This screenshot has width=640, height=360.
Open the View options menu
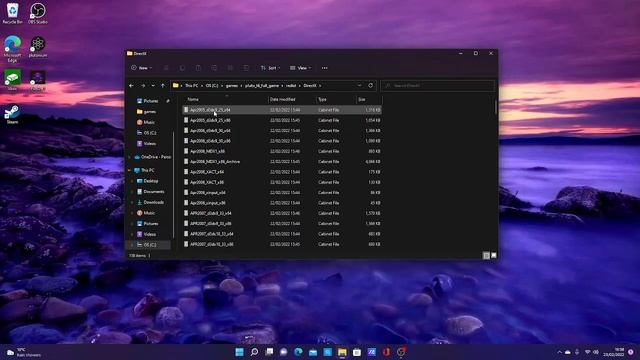point(300,68)
